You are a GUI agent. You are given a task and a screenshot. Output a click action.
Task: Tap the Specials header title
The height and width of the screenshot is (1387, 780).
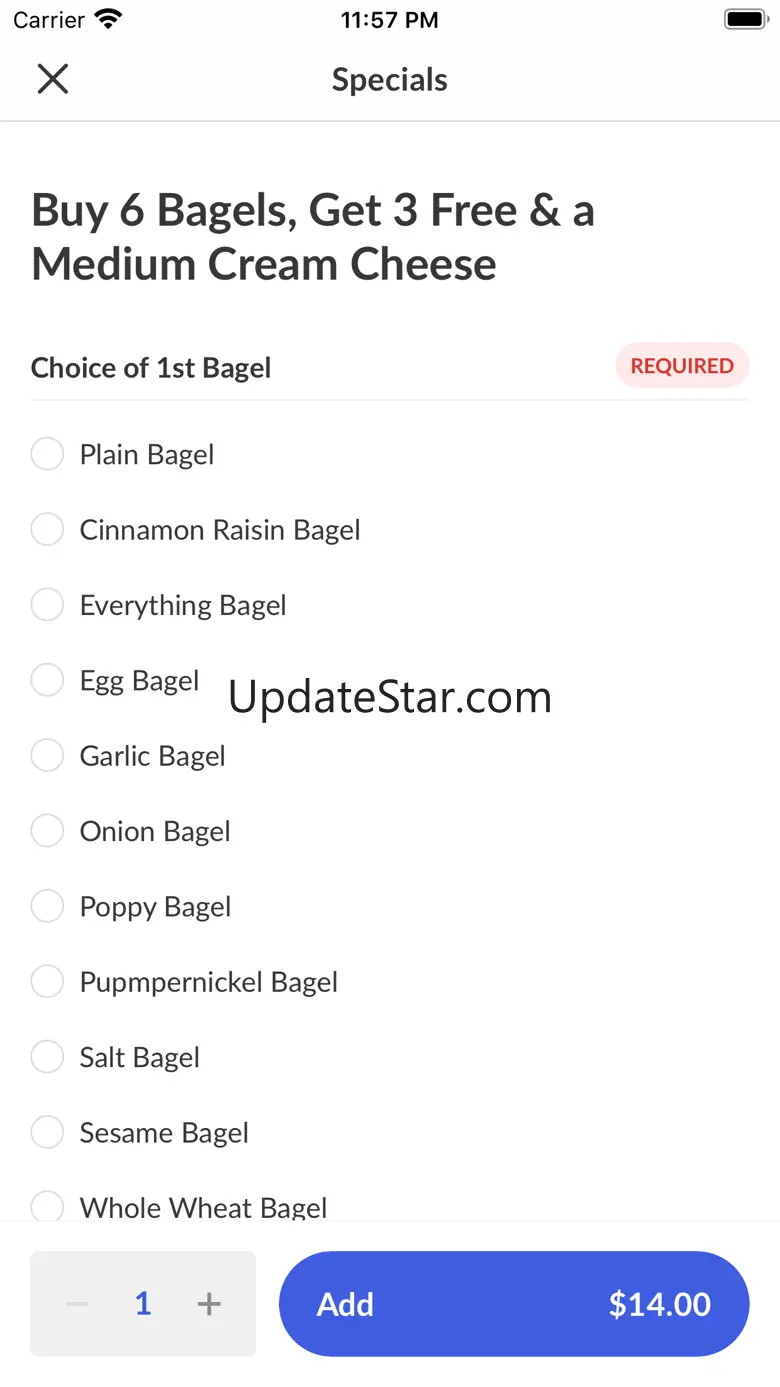pyautogui.click(x=389, y=80)
